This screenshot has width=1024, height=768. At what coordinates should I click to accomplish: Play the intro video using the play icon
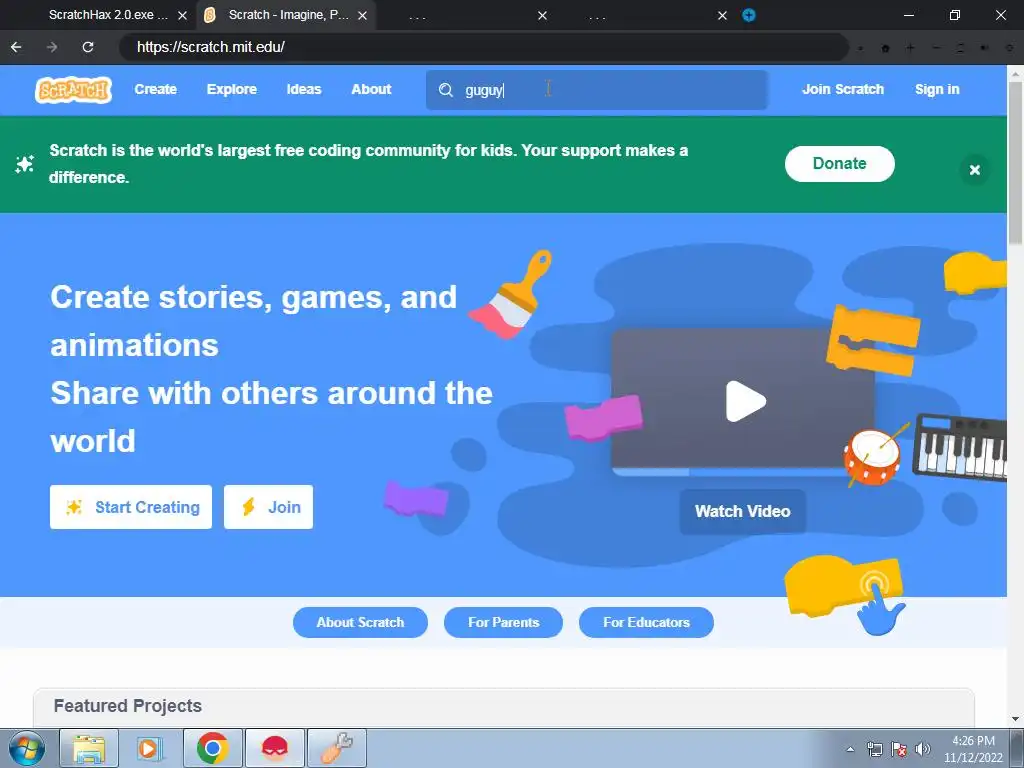pos(745,401)
